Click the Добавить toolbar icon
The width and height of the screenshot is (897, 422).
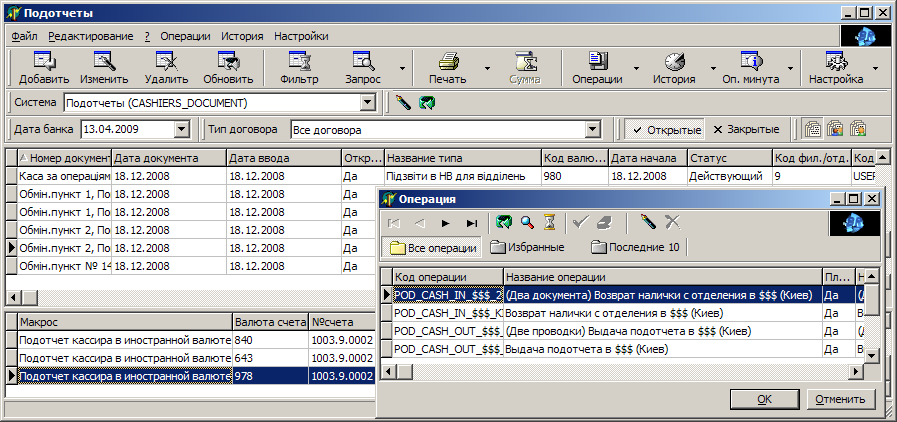[x=43, y=60]
